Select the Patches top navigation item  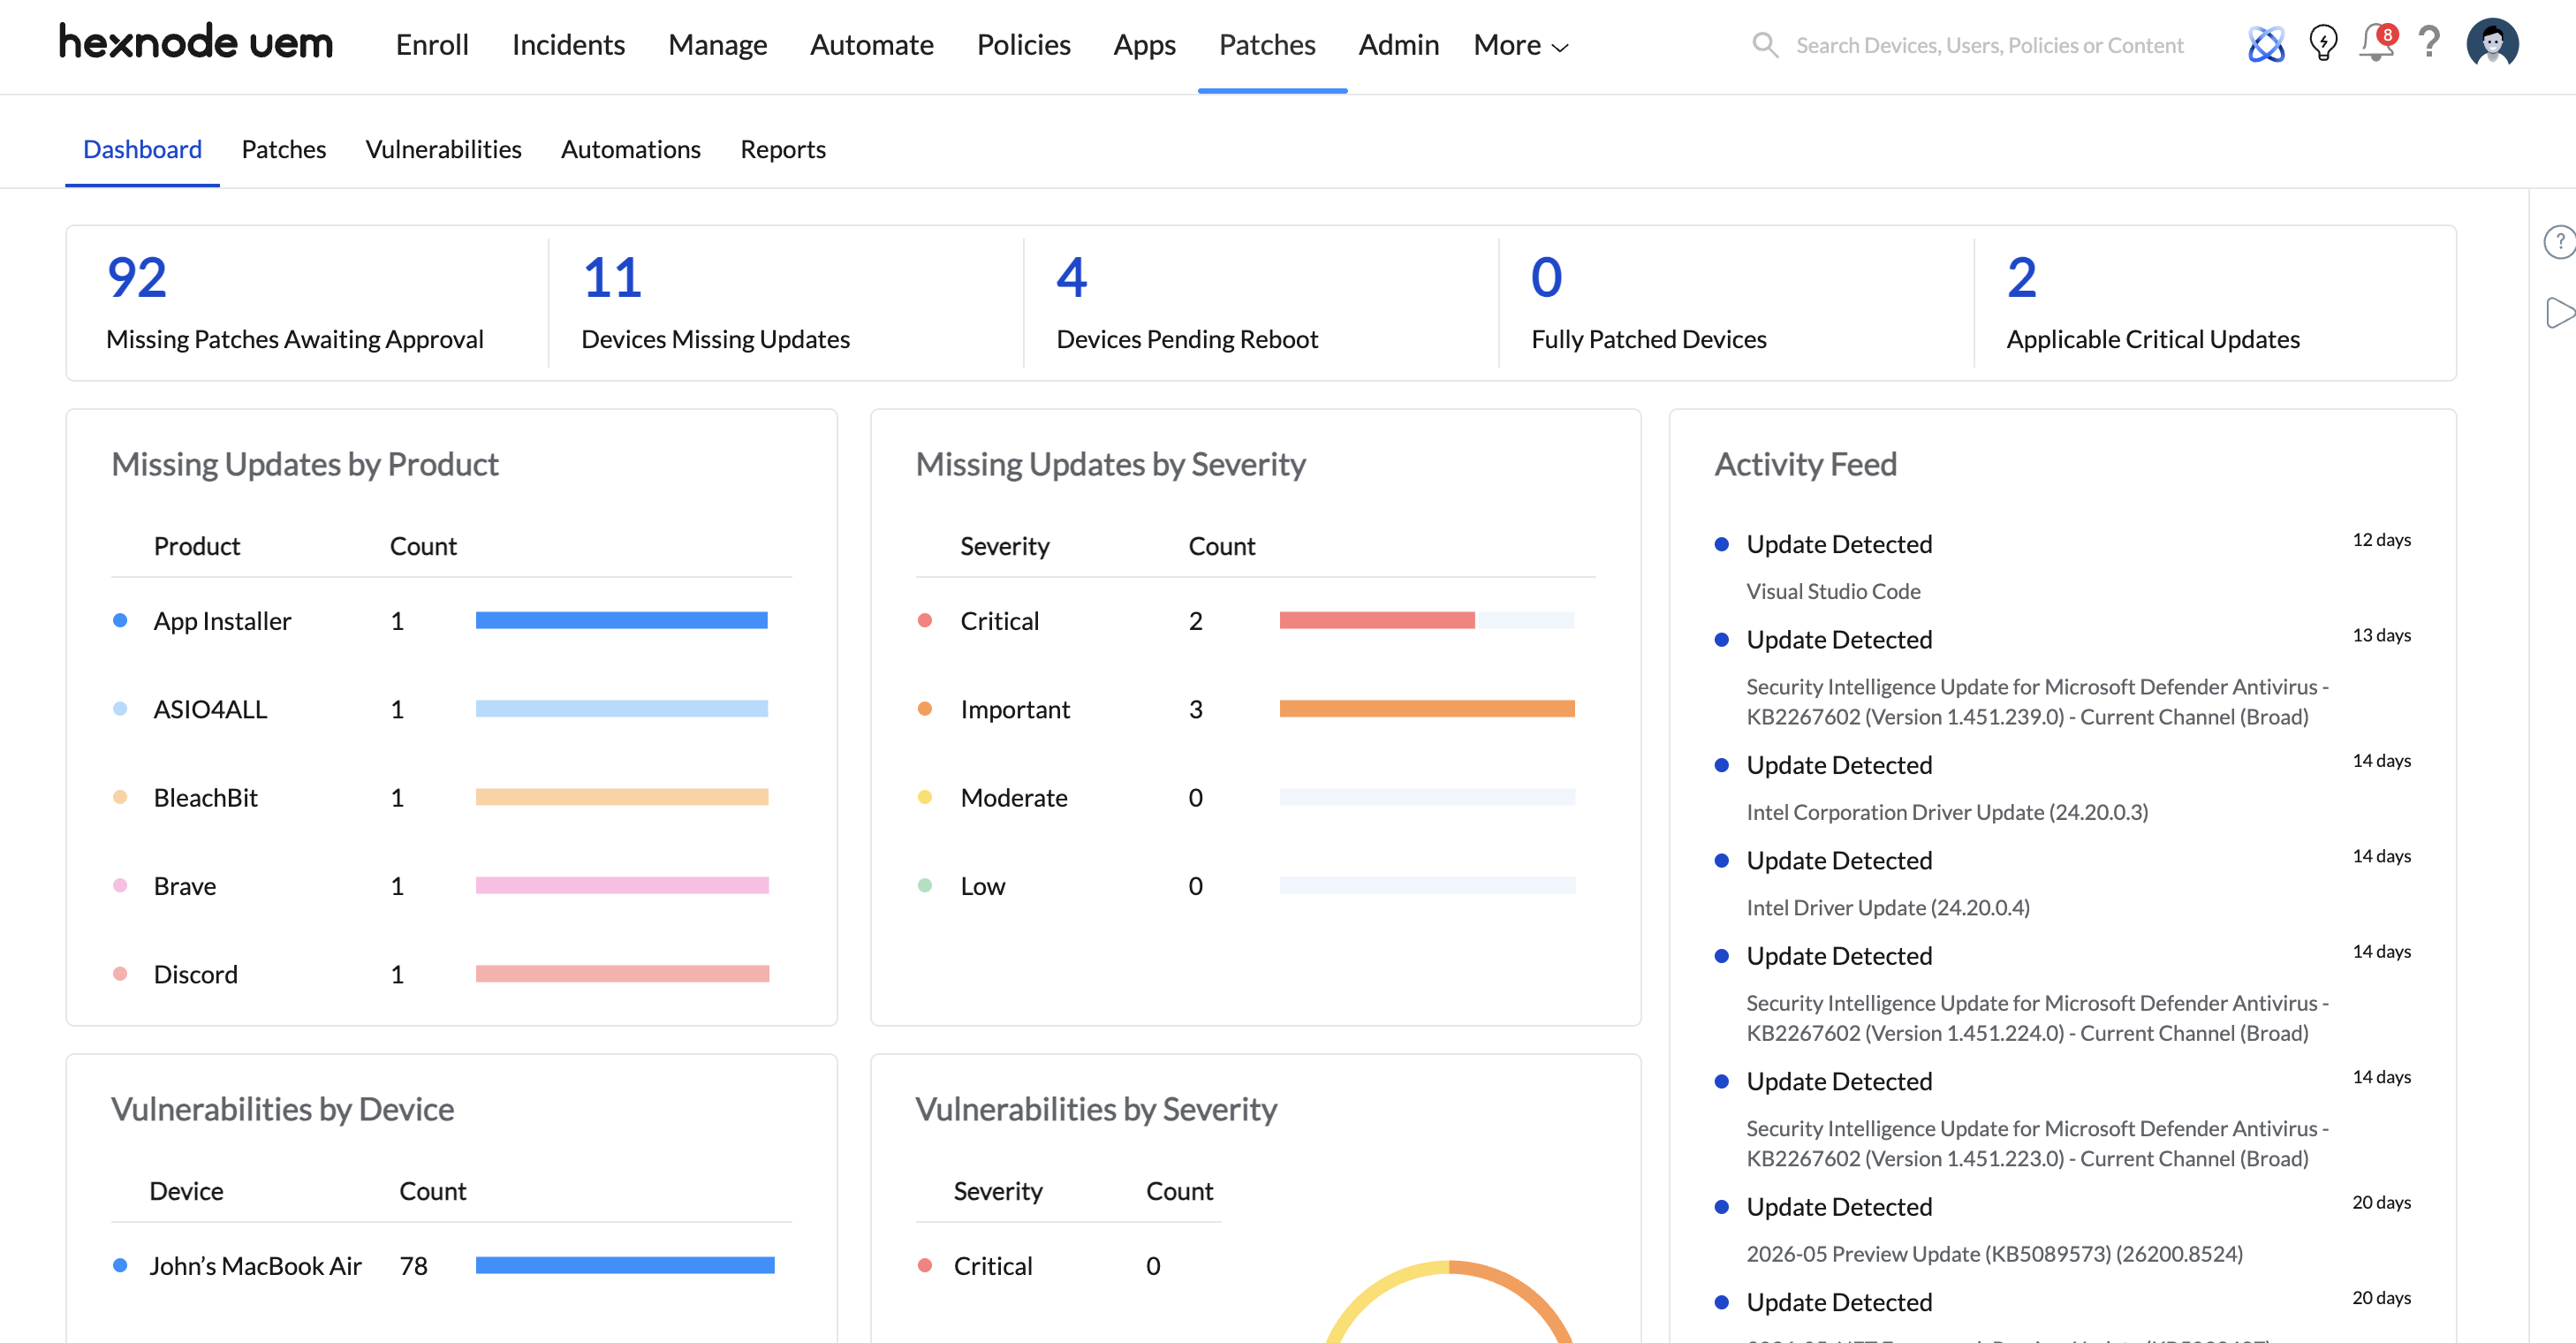(x=1267, y=45)
